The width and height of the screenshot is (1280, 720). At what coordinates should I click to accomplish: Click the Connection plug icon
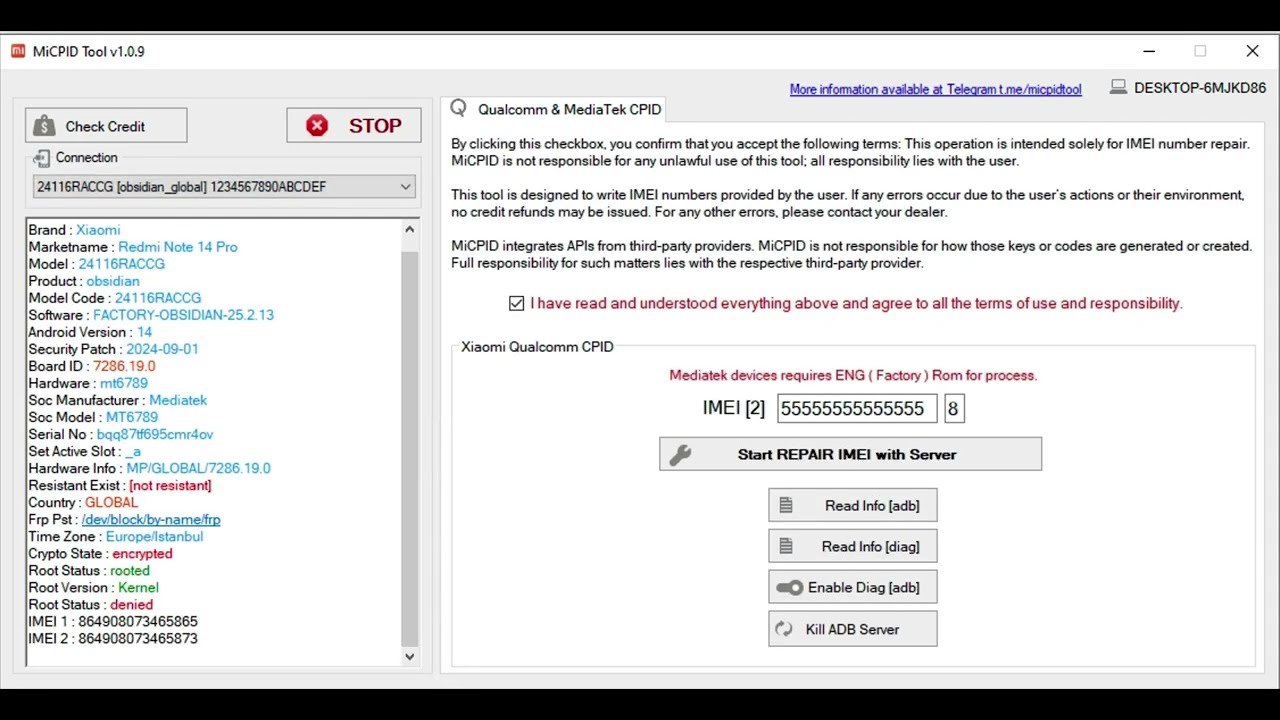click(x=41, y=158)
